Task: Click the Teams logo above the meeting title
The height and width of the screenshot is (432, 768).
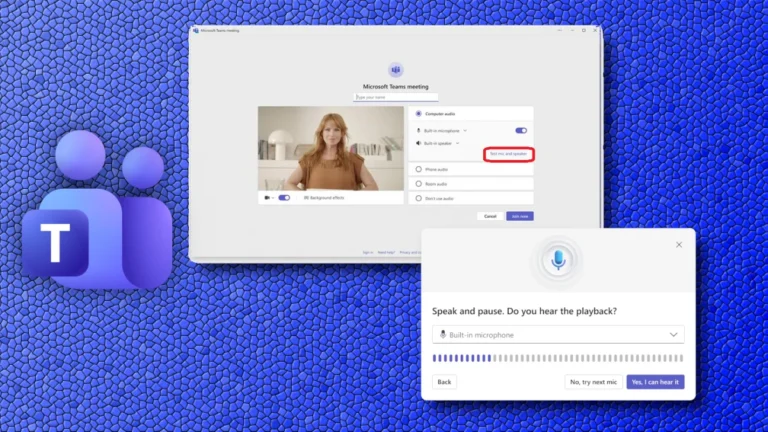Action: pos(395,70)
